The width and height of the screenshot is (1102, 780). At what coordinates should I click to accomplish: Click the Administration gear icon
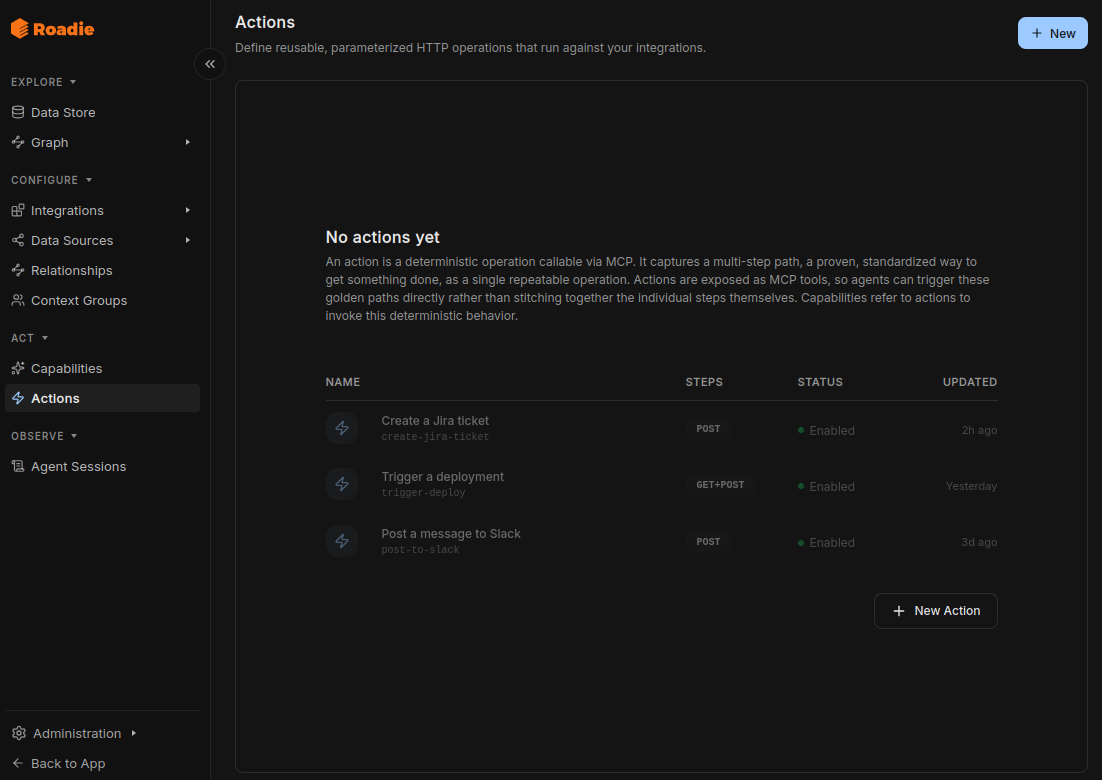tap(19, 734)
